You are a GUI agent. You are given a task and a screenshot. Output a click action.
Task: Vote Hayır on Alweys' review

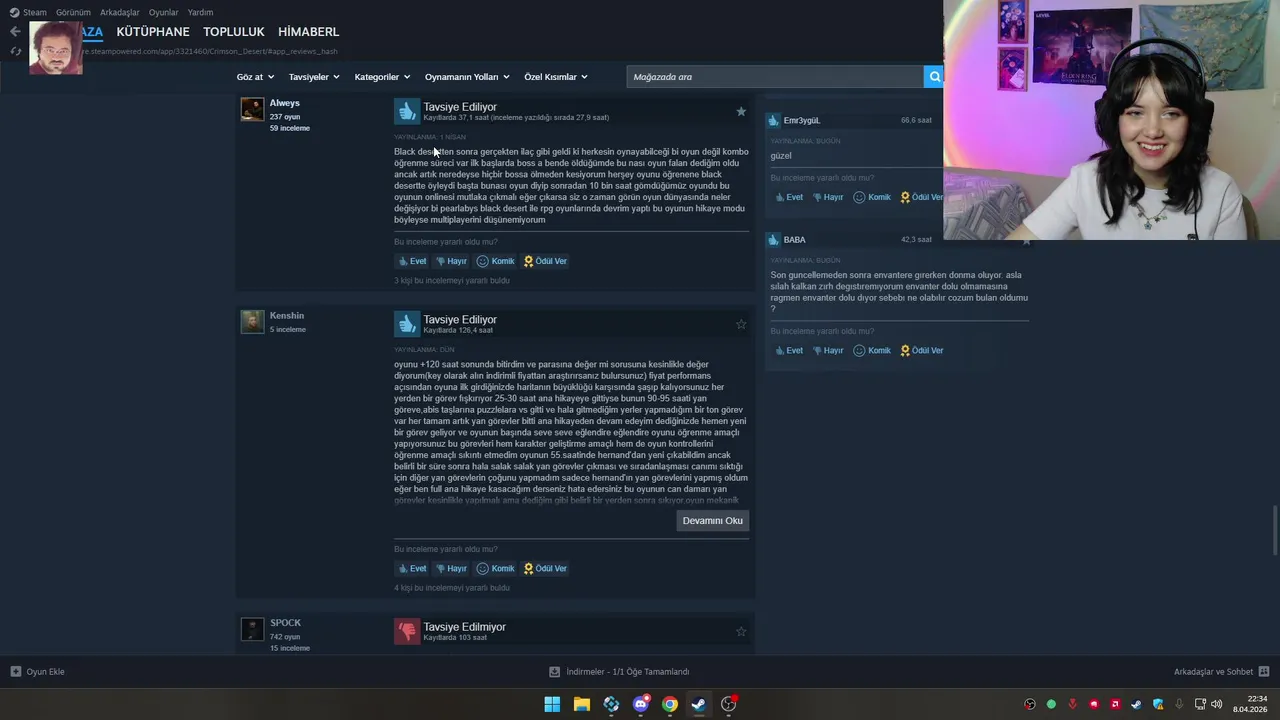451,261
